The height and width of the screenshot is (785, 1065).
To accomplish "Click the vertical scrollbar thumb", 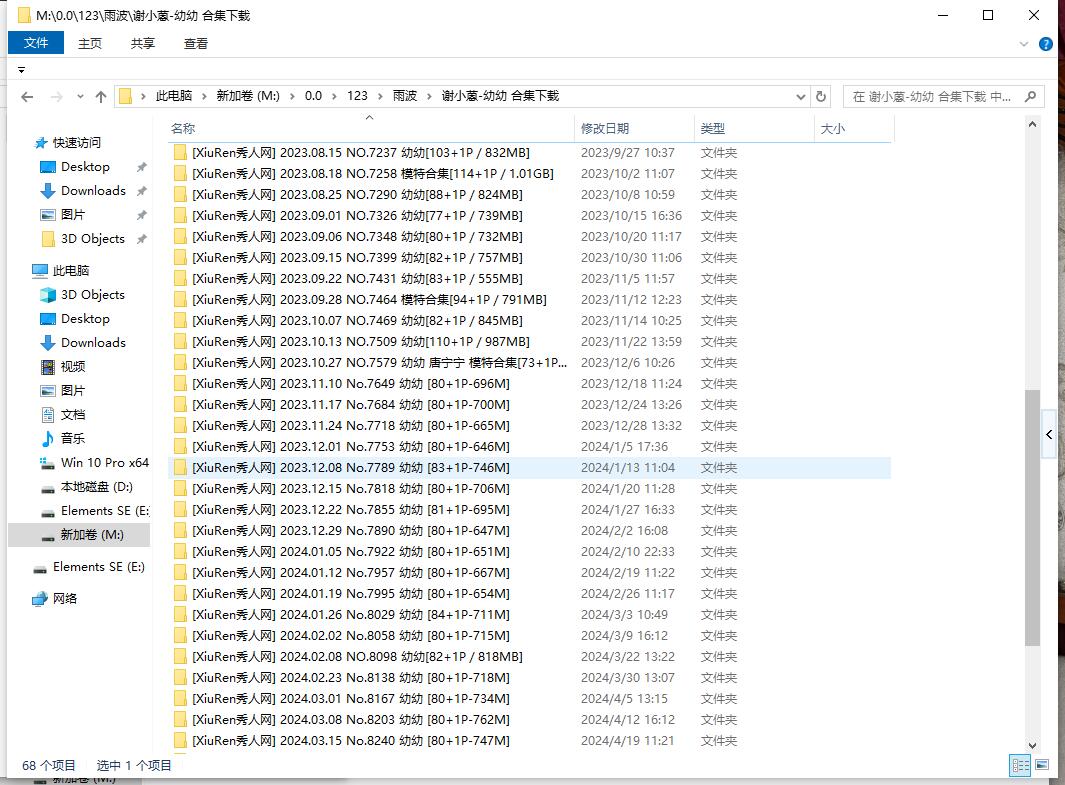I will [1032, 517].
